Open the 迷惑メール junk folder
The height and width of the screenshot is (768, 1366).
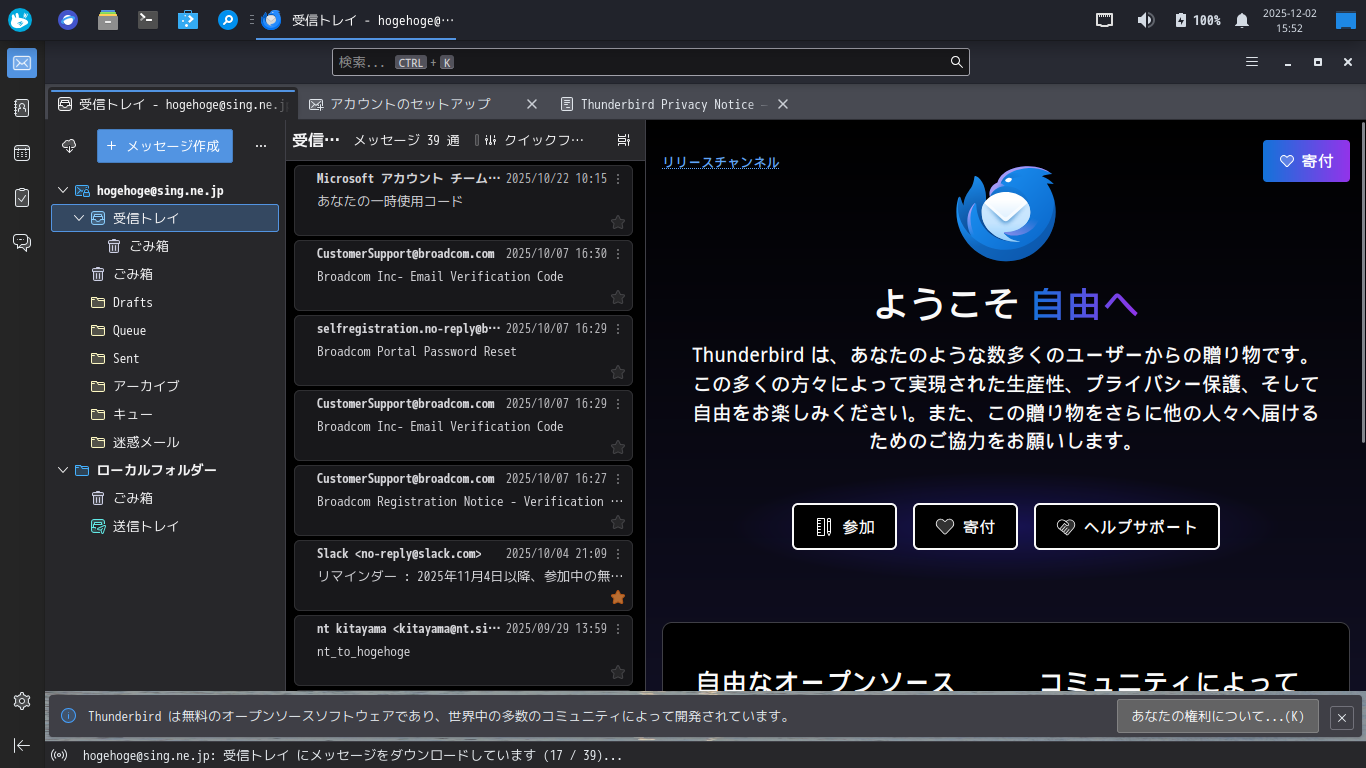pos(134,442)
